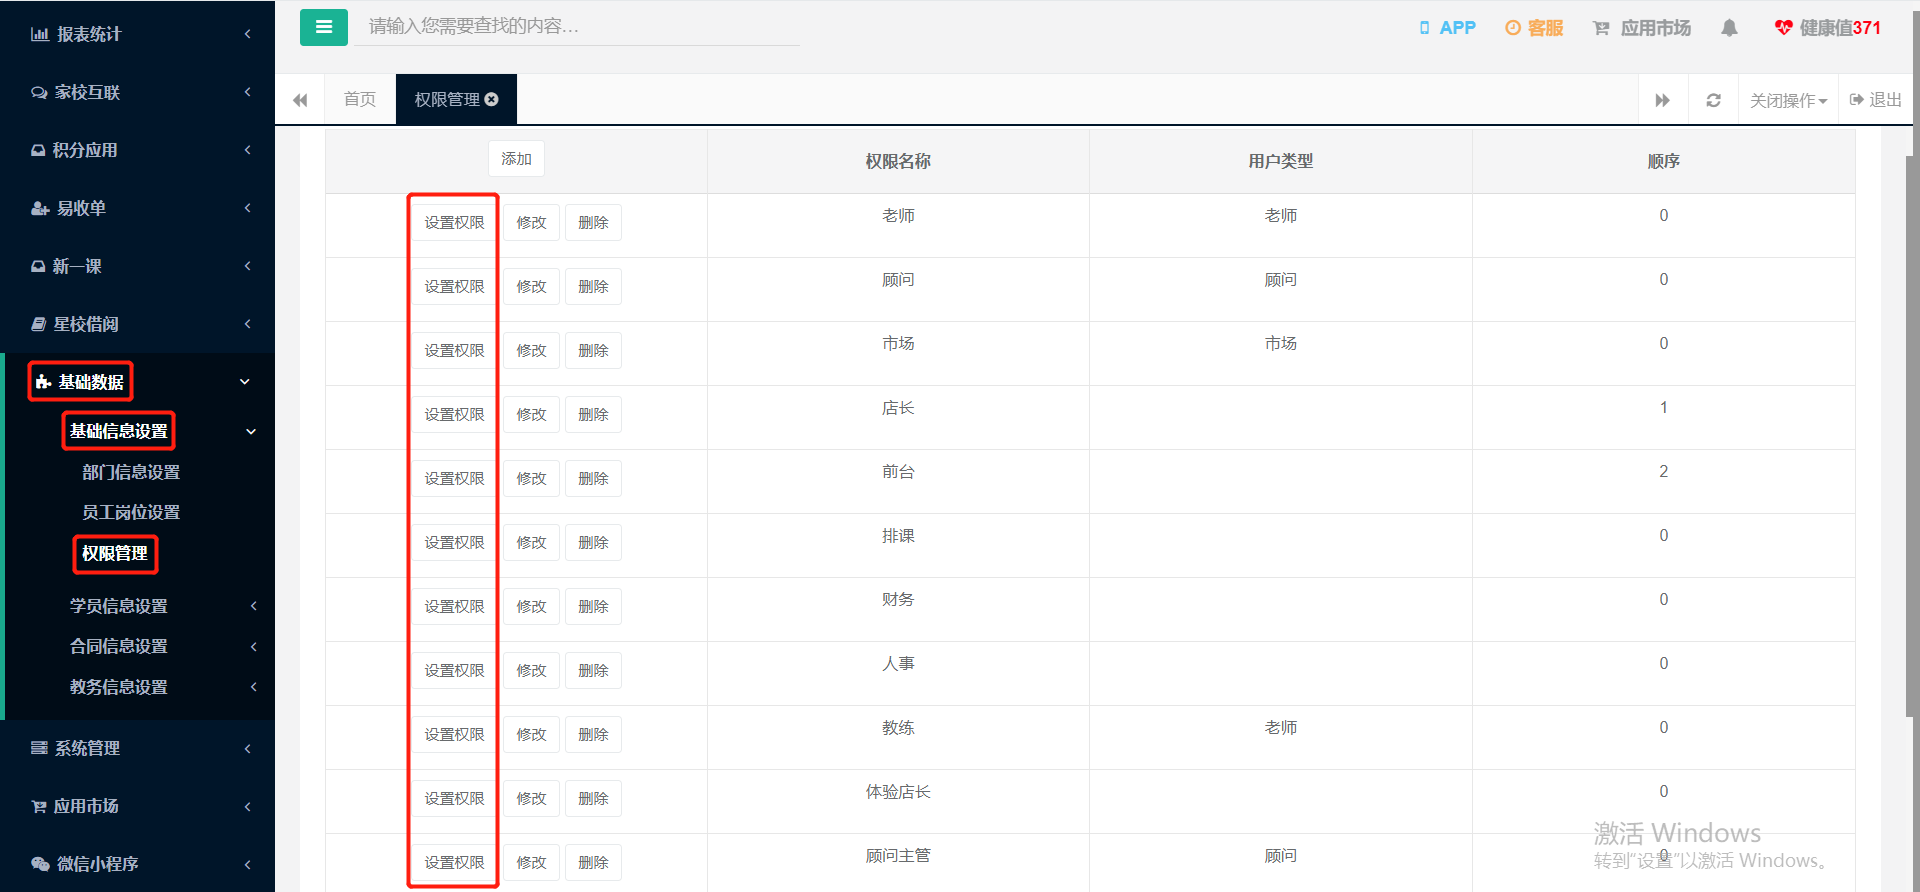The width and height of the screenshot is (1920, 892).
Task: Switch to the 首页 tab
Action: [360, 99]
